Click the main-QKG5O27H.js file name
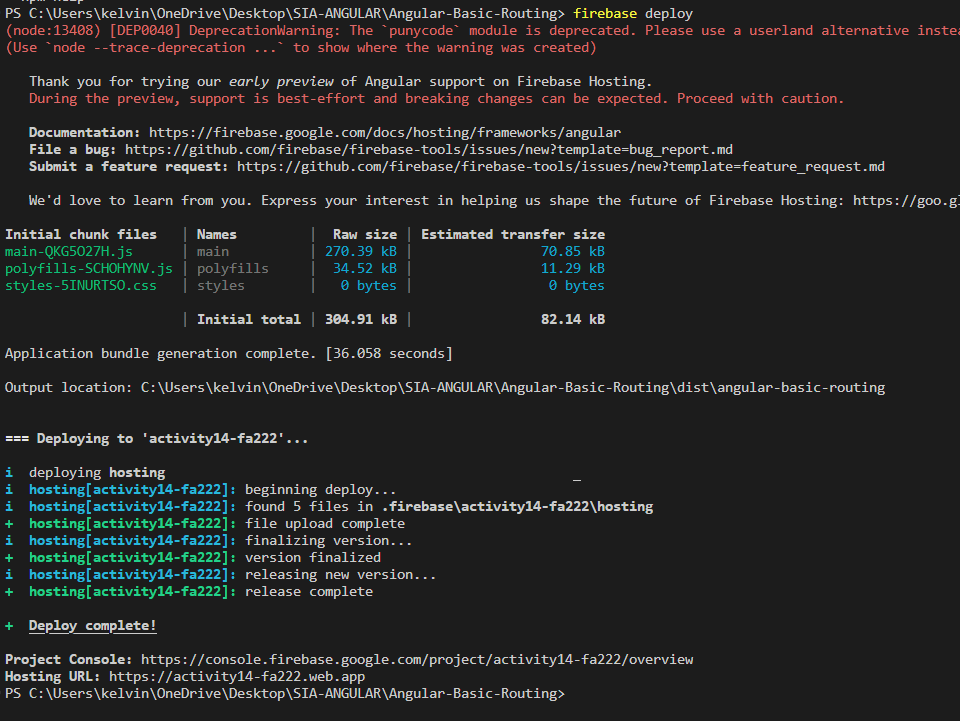960x721 pixels. (x=69, y=252)
